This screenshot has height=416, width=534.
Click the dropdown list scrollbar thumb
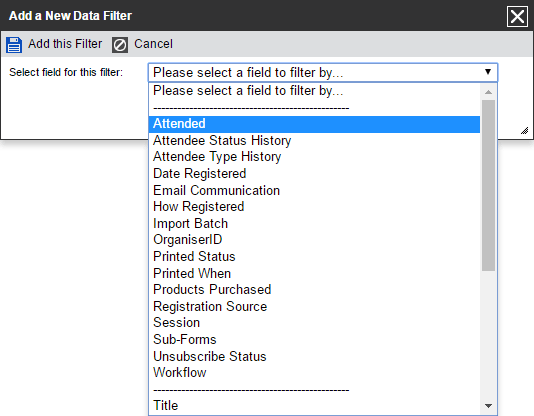(x=488, y=186)
